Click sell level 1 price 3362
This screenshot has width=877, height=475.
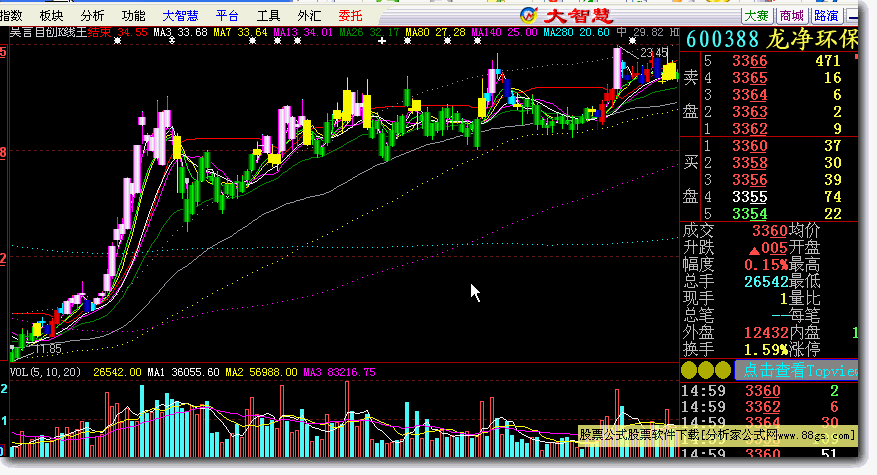pyautogui.click(x=749, y=129)
